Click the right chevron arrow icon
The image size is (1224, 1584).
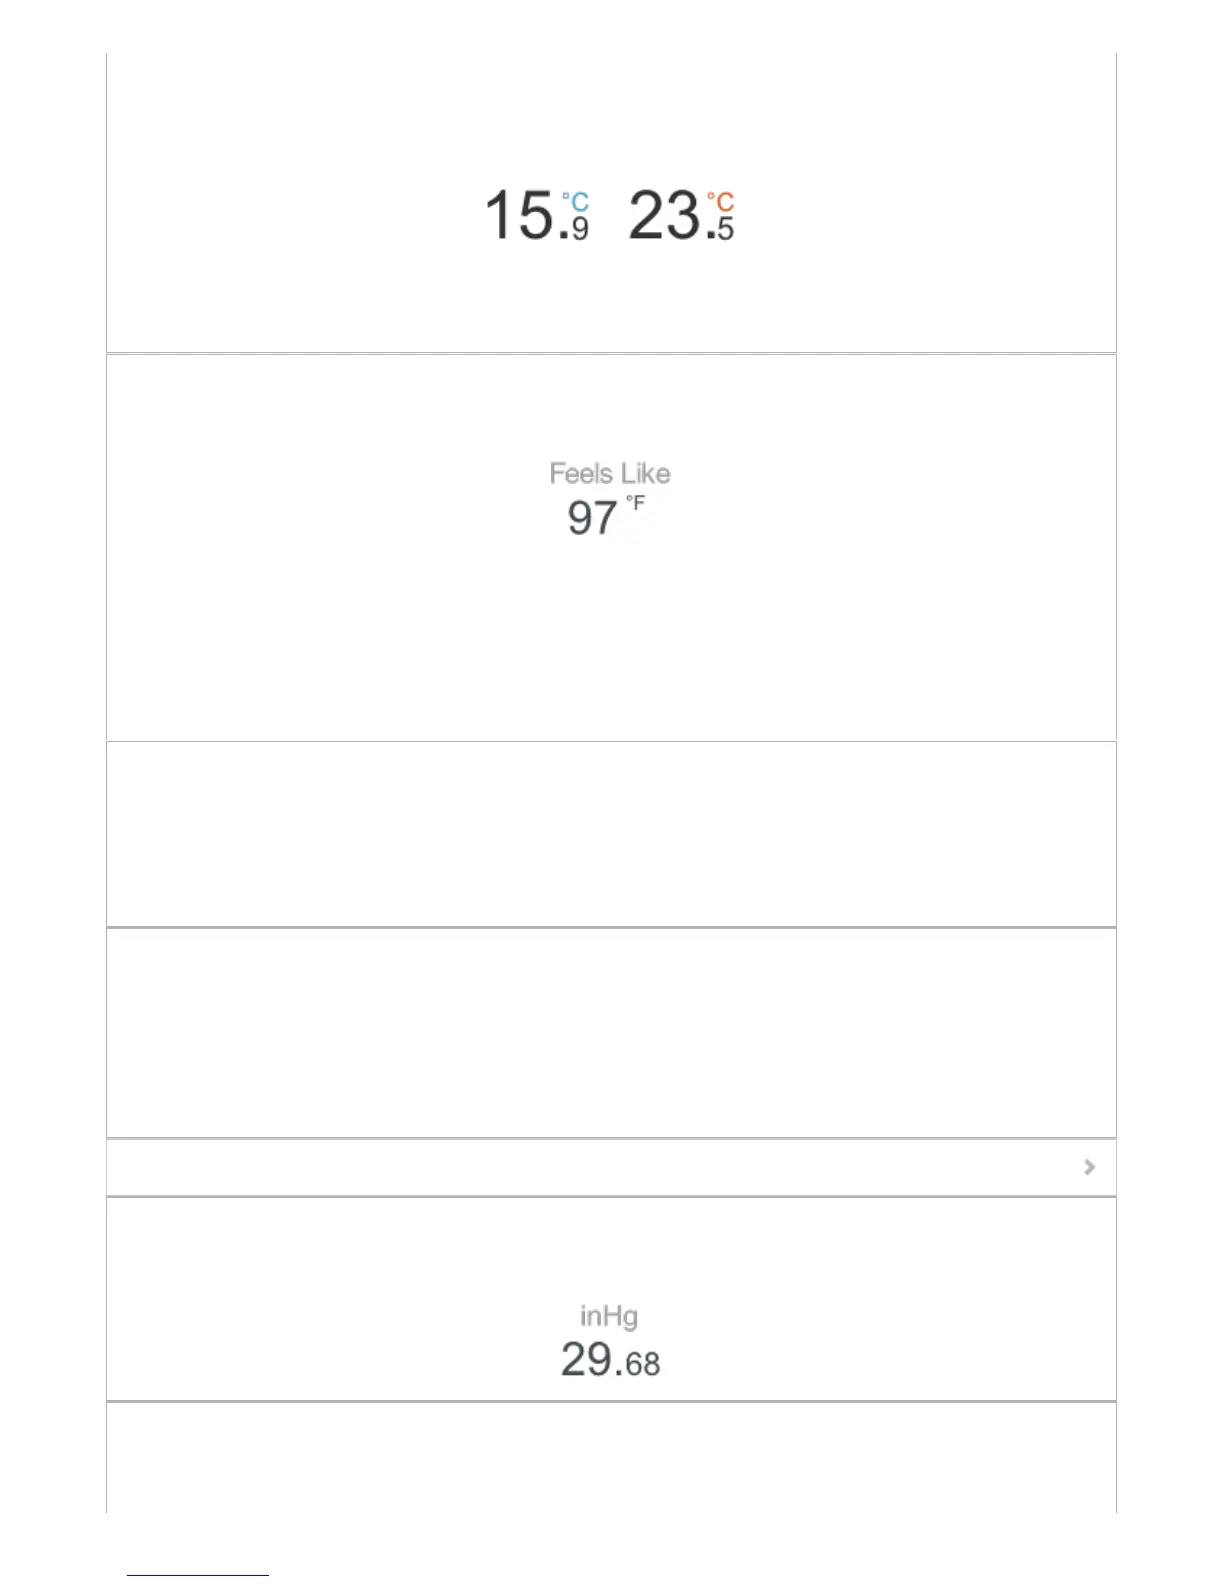click(1089, 1167)
